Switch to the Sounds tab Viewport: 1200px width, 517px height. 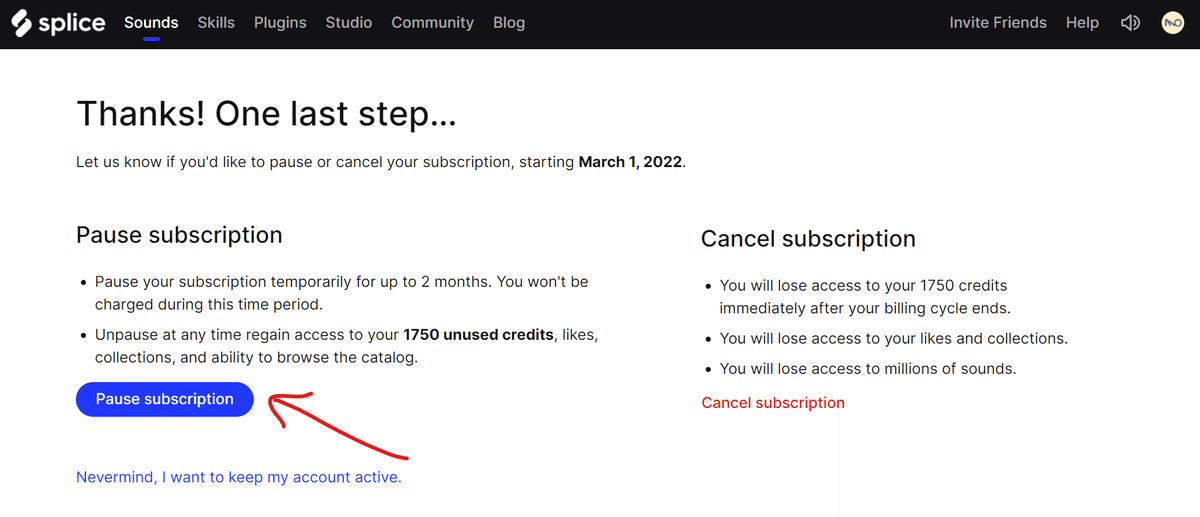[151, 23]
